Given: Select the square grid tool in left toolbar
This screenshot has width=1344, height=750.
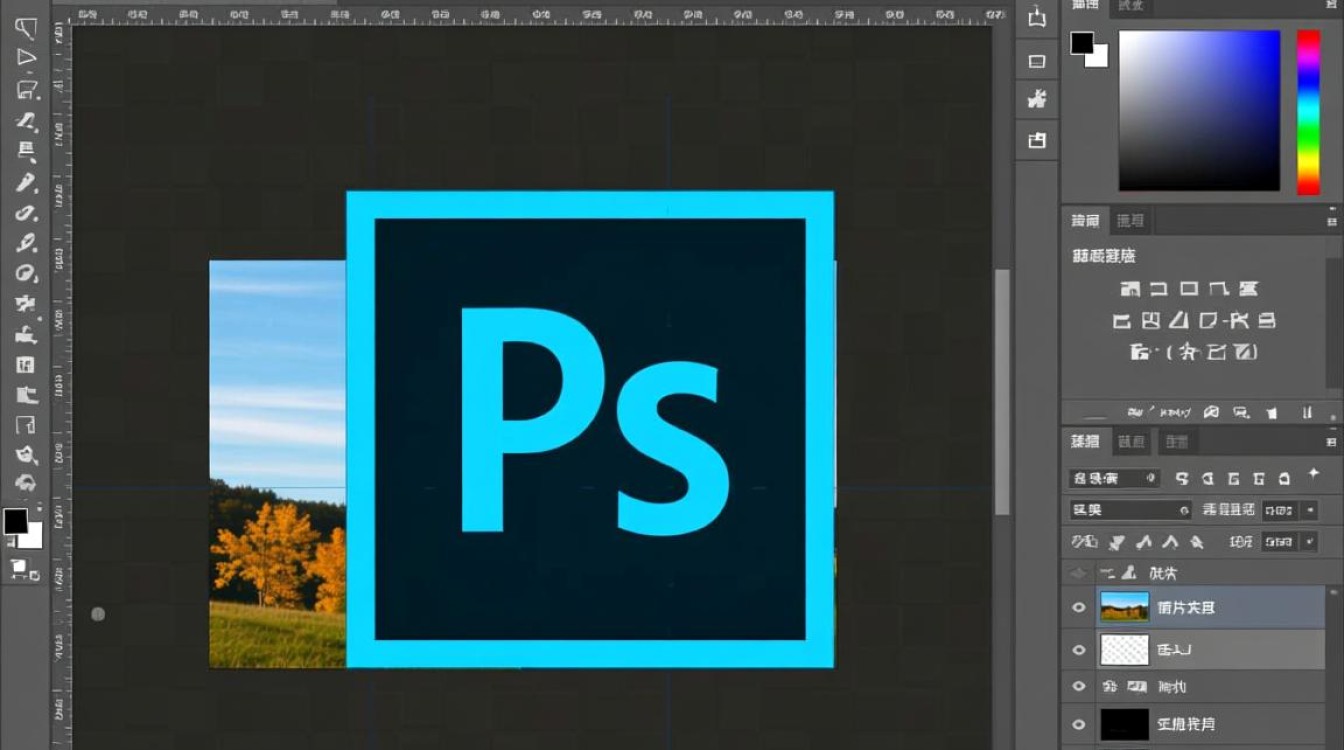Looking at the screenshot, I should pos(26,365).
